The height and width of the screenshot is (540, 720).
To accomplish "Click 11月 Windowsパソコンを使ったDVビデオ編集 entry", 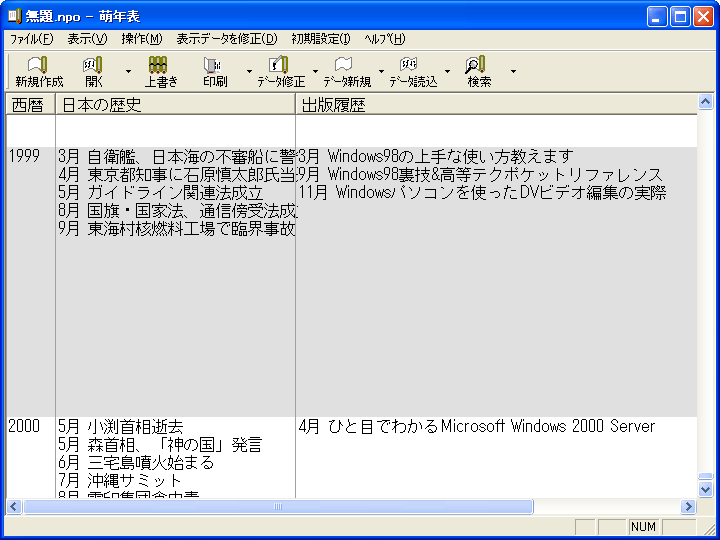I will 482,193.
